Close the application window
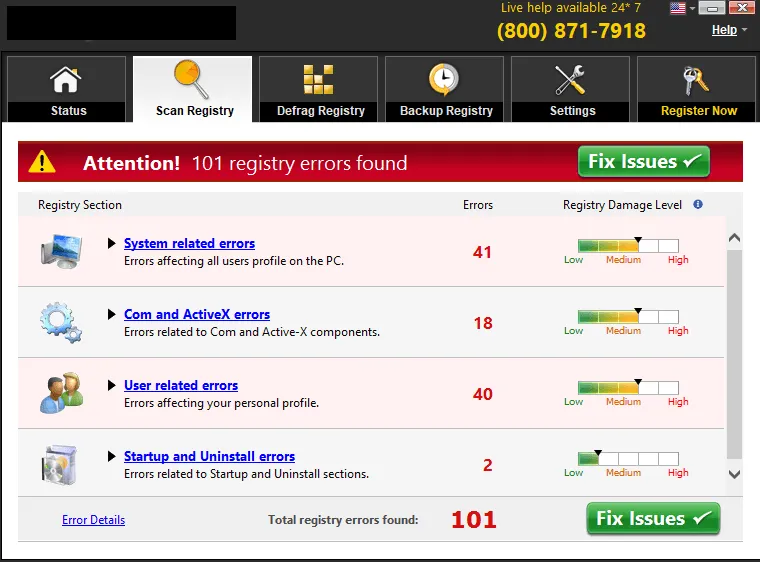Viewport: 760px width, 562px height. [742, 8]
